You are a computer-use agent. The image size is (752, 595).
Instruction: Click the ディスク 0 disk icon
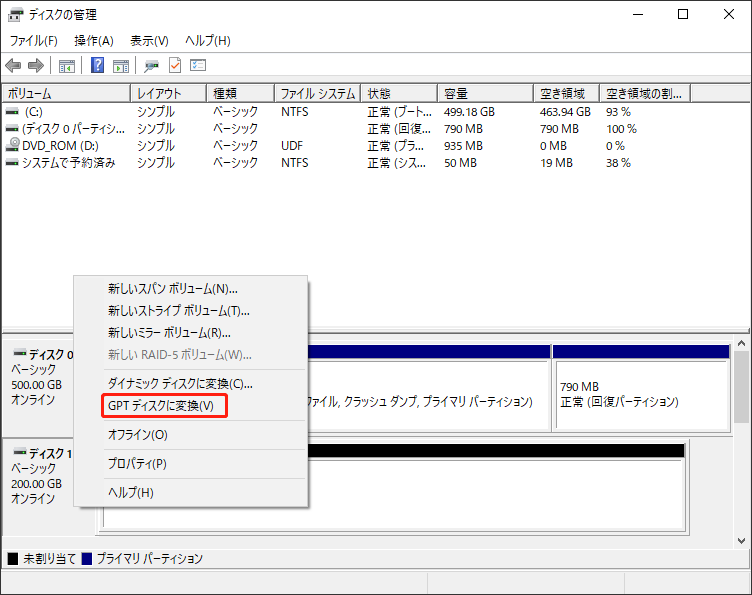click(x=20, y=353)
